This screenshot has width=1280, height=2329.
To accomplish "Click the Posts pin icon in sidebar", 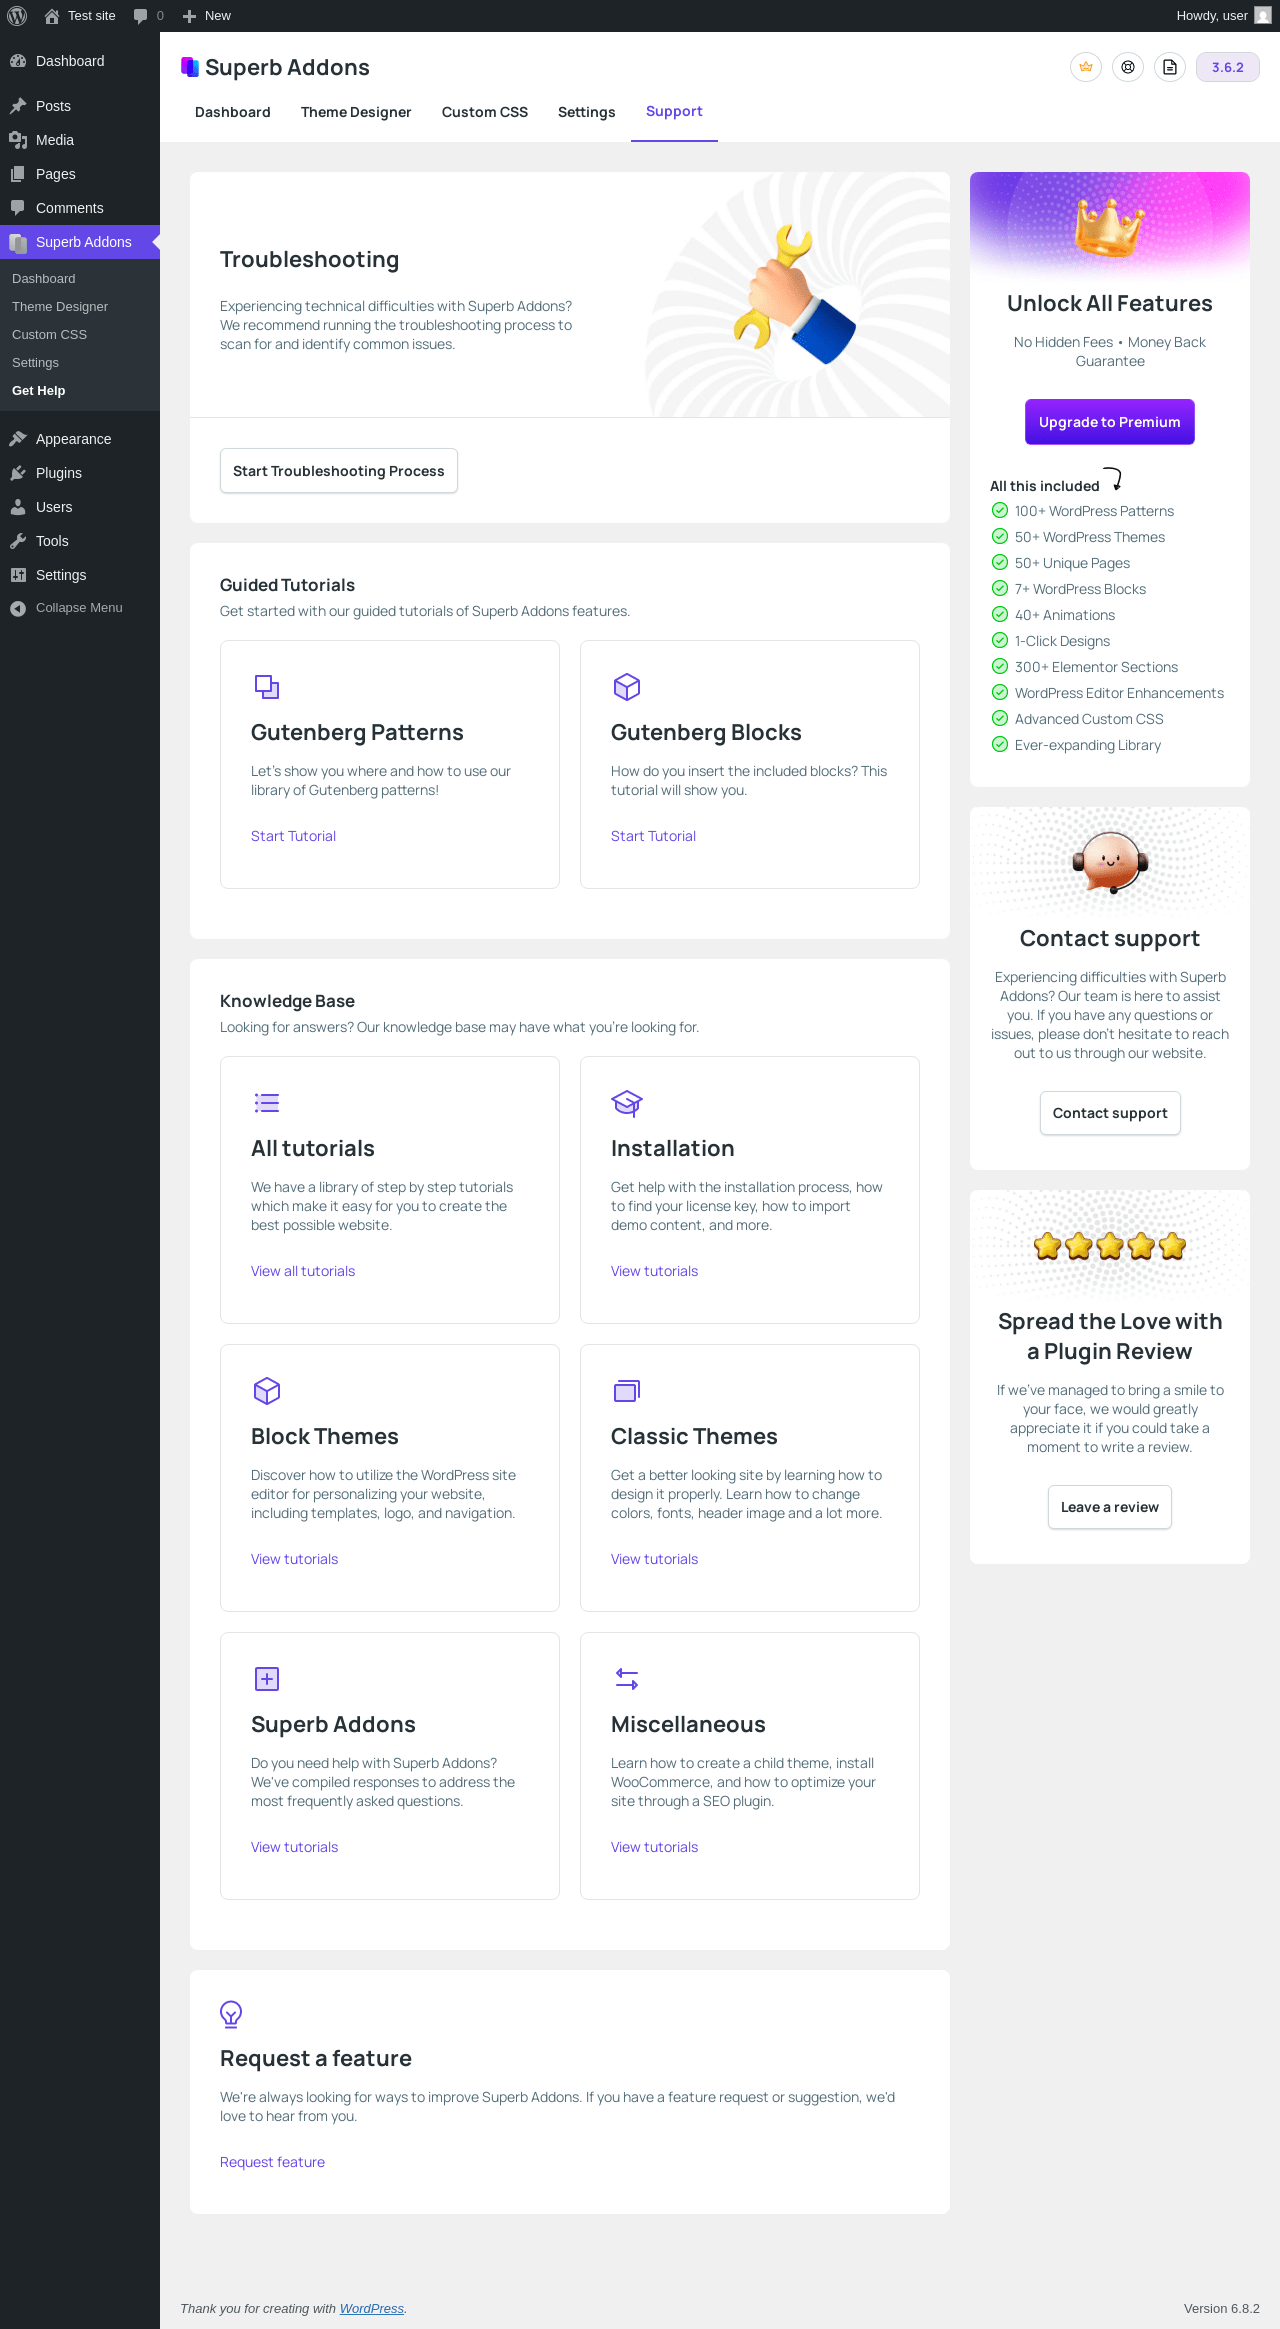I will [18, 106].
